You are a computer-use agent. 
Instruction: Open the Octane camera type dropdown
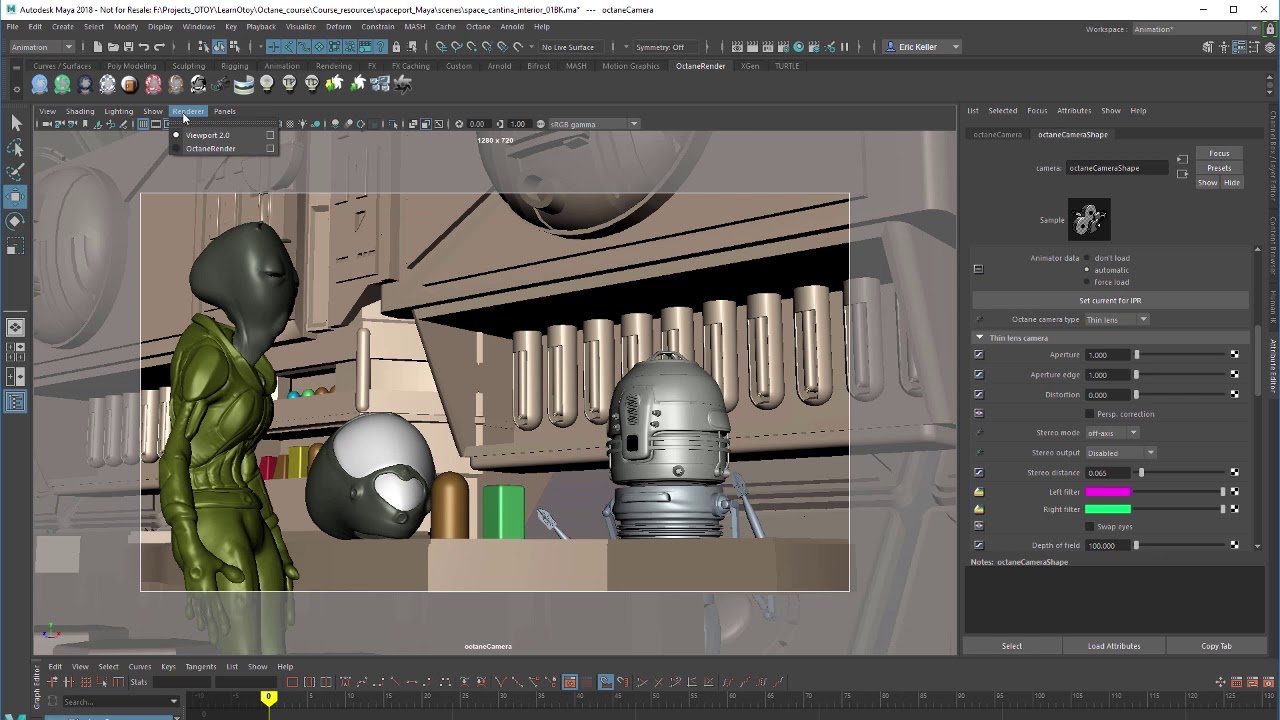tap(1117, 320)
